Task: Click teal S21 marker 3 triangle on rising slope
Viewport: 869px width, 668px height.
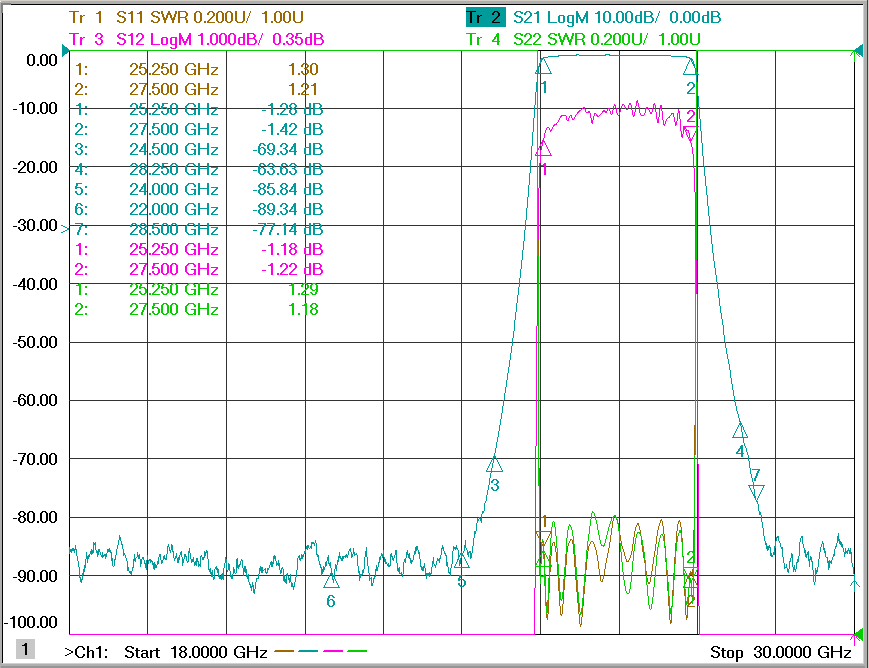Action: 494,465
